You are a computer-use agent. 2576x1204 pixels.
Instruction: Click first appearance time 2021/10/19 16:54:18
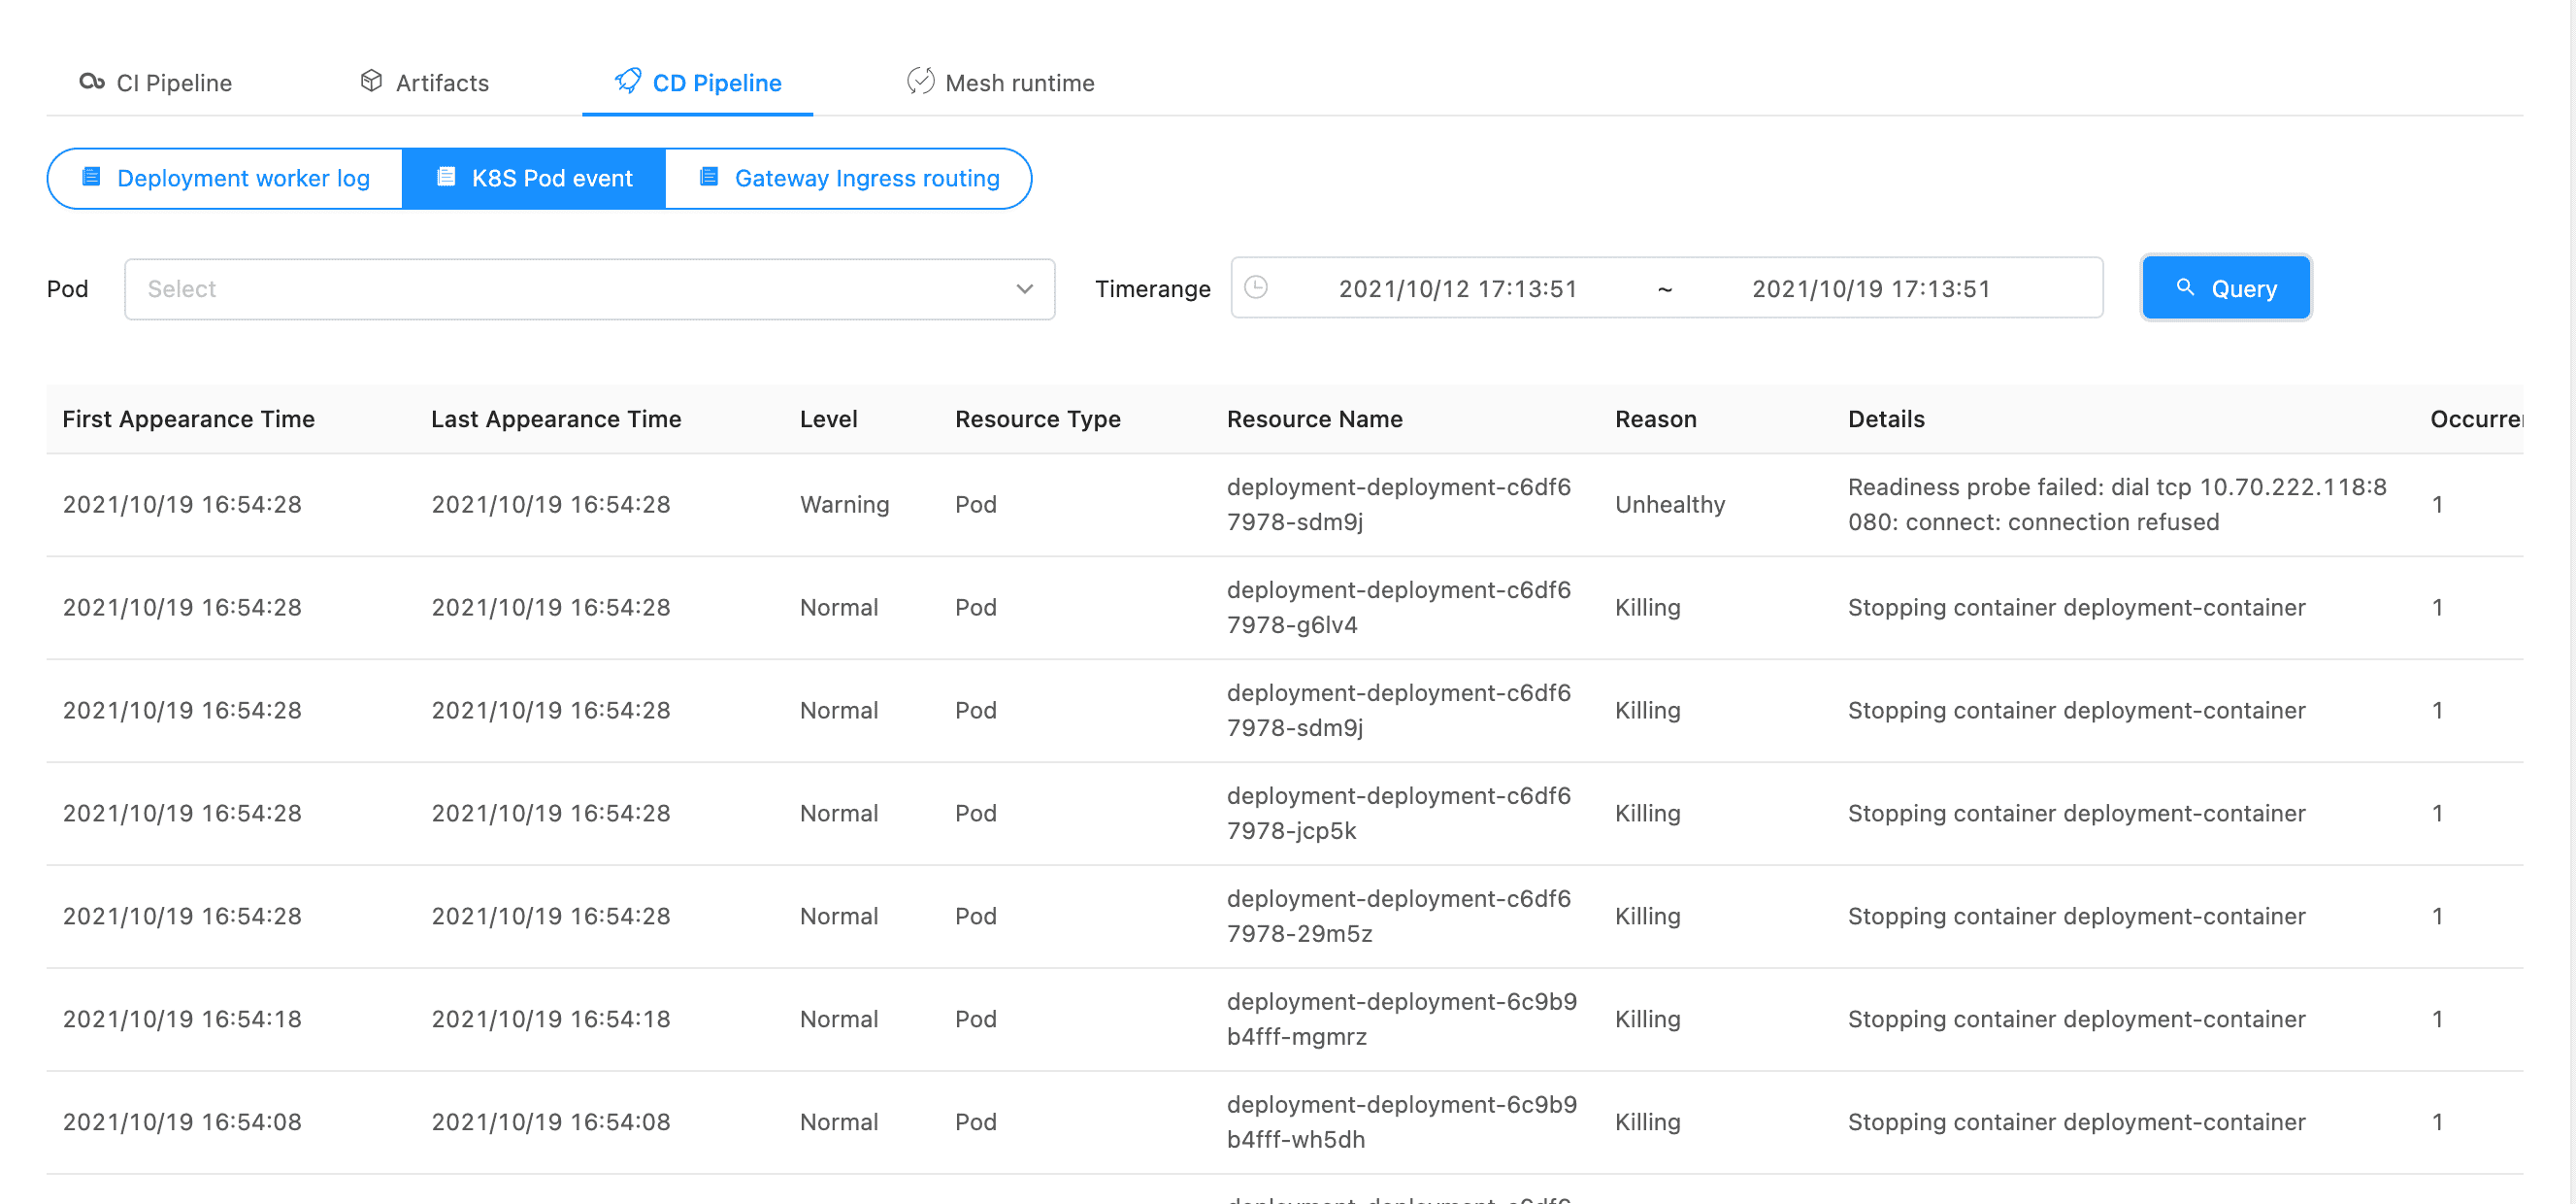[x=182, y=1020]
